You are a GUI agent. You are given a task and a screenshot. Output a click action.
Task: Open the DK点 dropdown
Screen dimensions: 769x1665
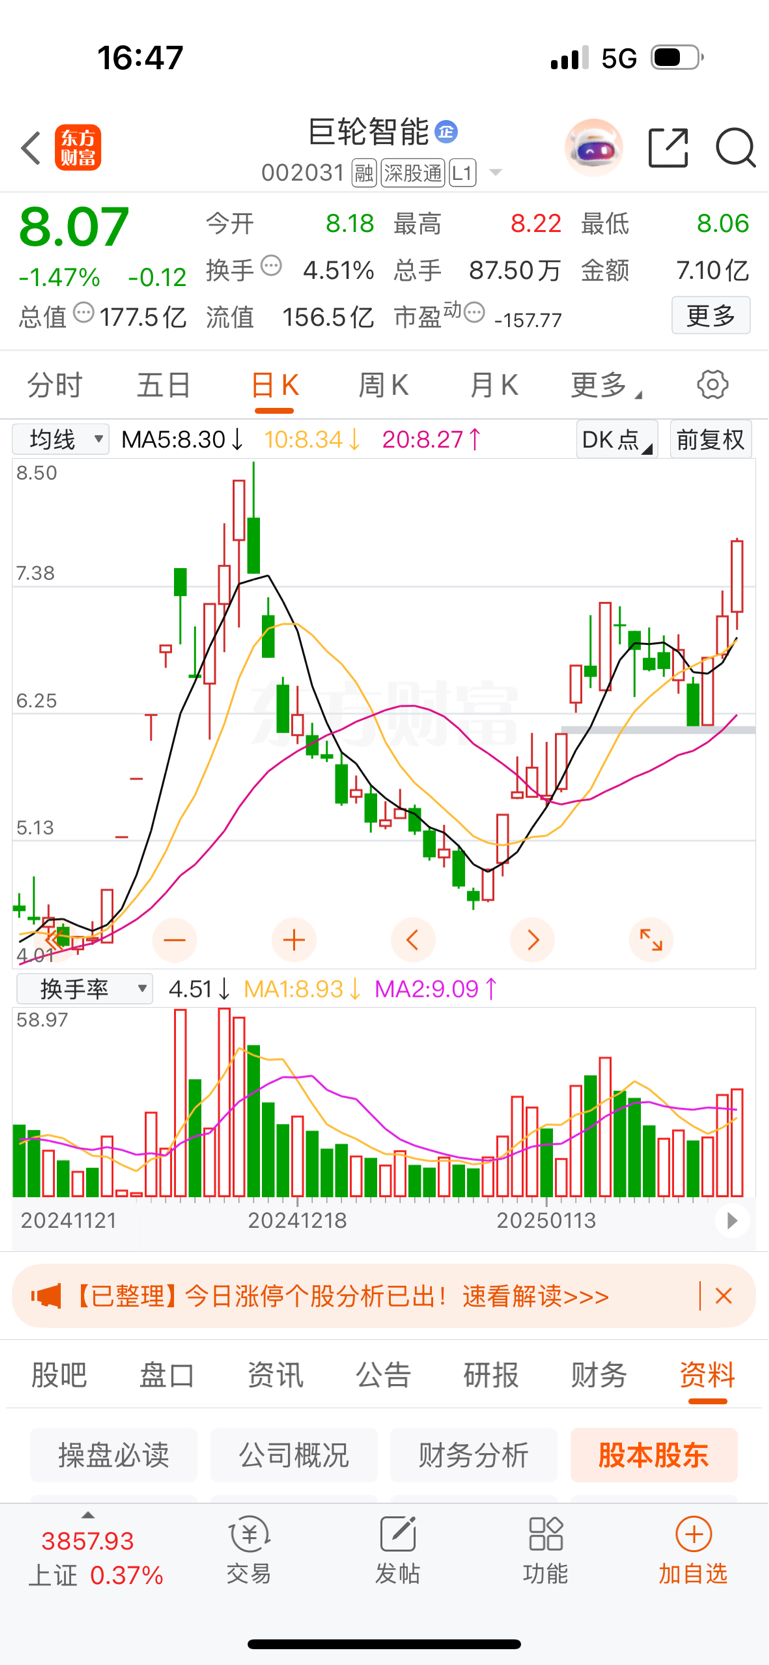click(x=616, y=440)
